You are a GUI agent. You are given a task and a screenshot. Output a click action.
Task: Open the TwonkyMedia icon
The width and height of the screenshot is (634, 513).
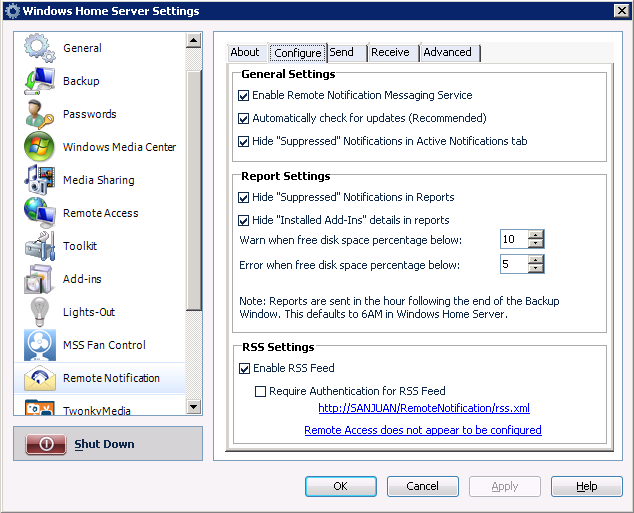(x=40, y=407)
